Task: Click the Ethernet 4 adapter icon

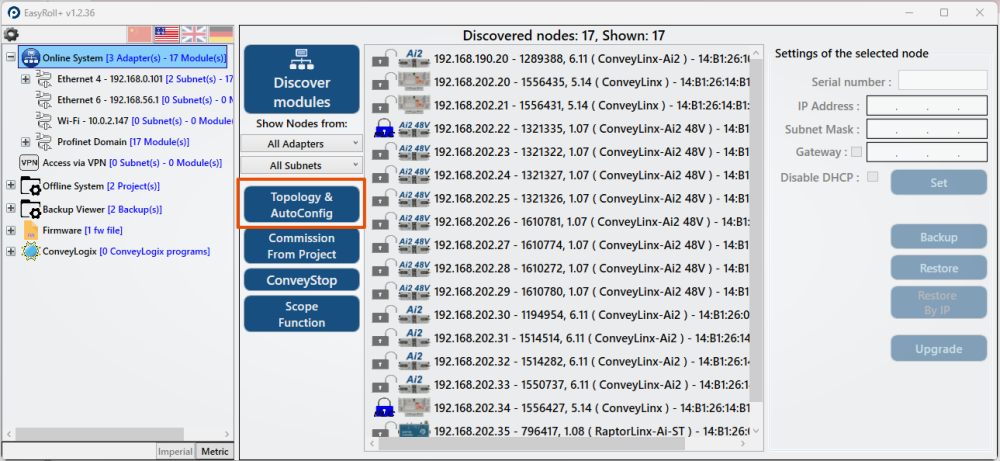Action: tap(43, 80)
